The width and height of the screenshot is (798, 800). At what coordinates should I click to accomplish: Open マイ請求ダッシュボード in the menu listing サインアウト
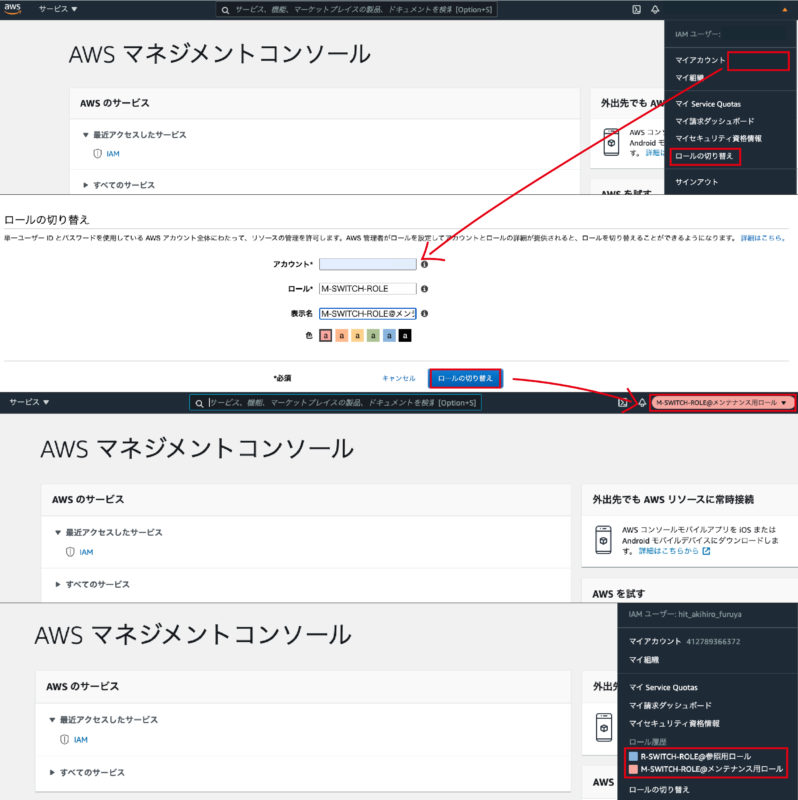click(x=714, y=121)
